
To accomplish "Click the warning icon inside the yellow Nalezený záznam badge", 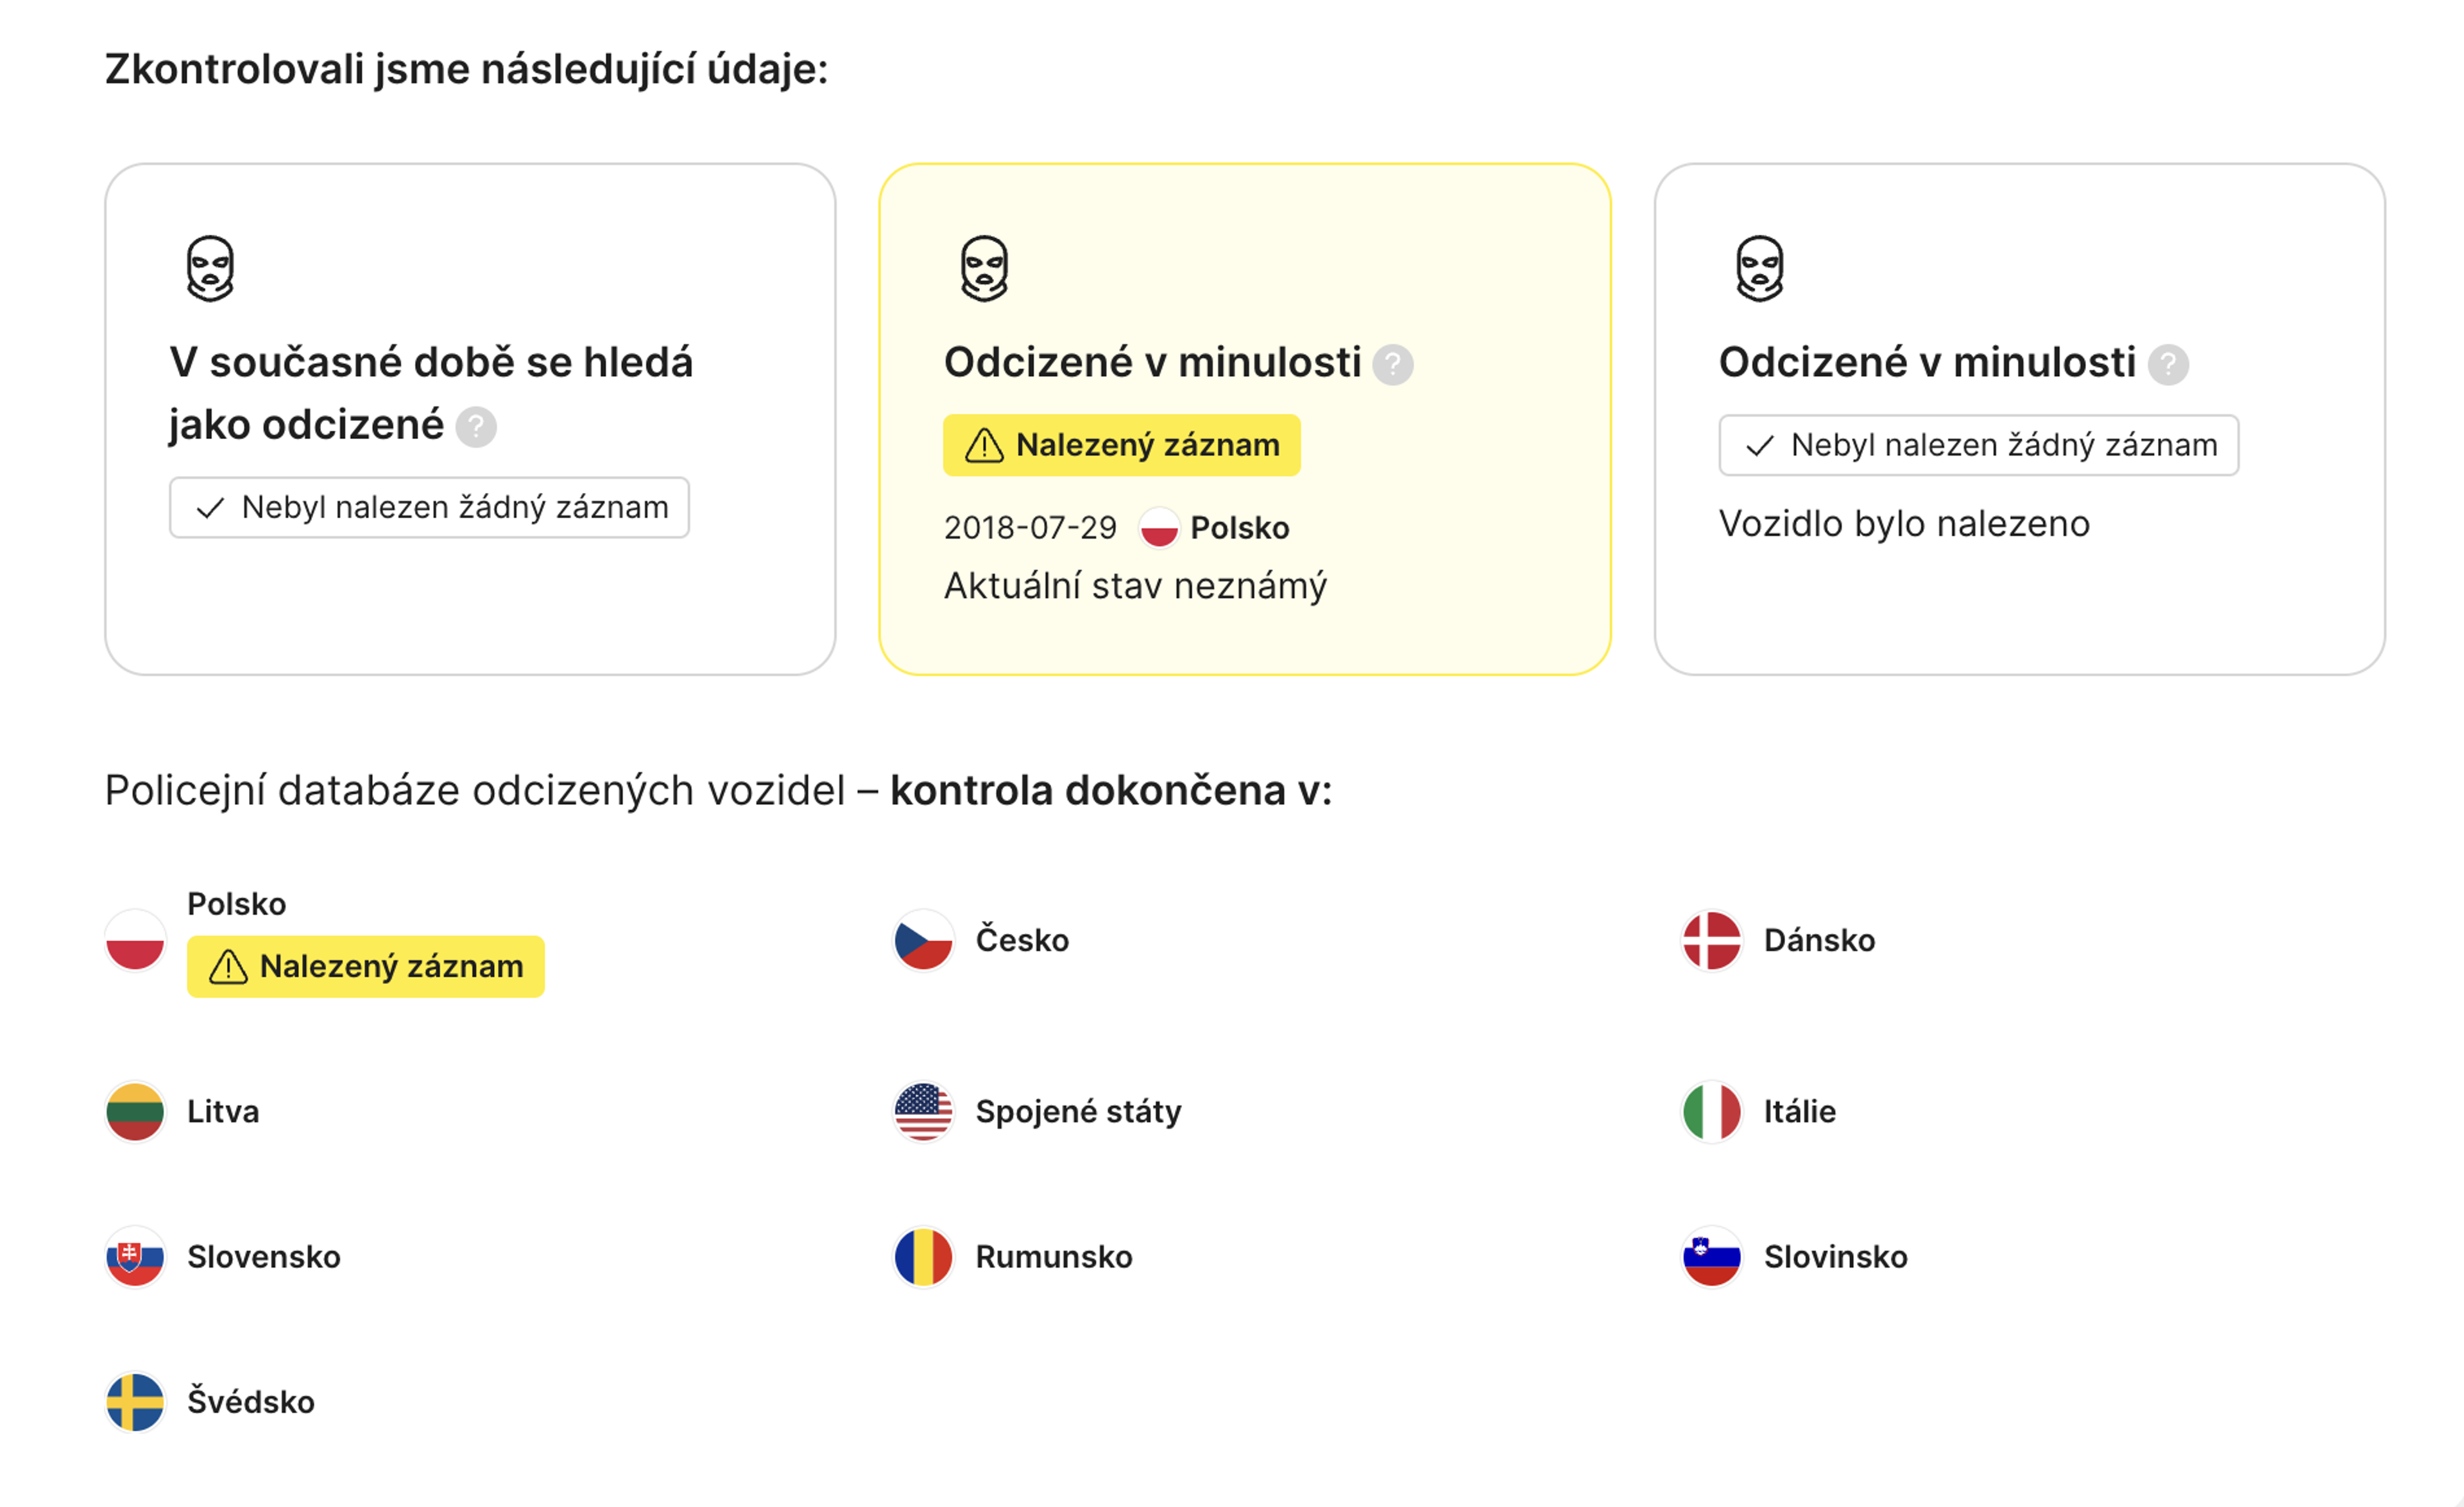I will tap(984, 445).
